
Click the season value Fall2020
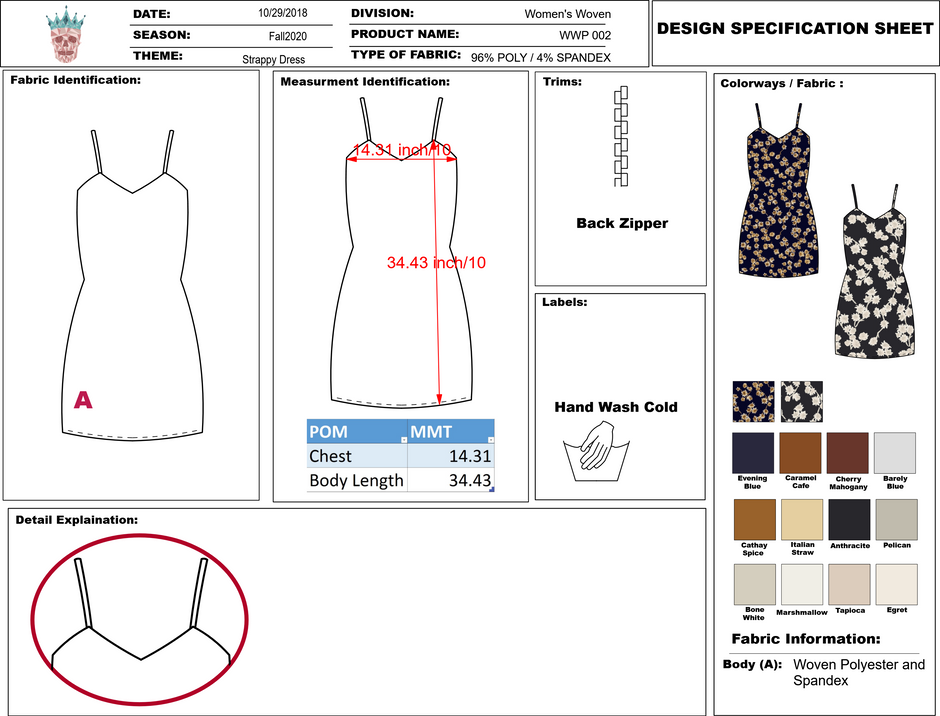coord(288,36)
